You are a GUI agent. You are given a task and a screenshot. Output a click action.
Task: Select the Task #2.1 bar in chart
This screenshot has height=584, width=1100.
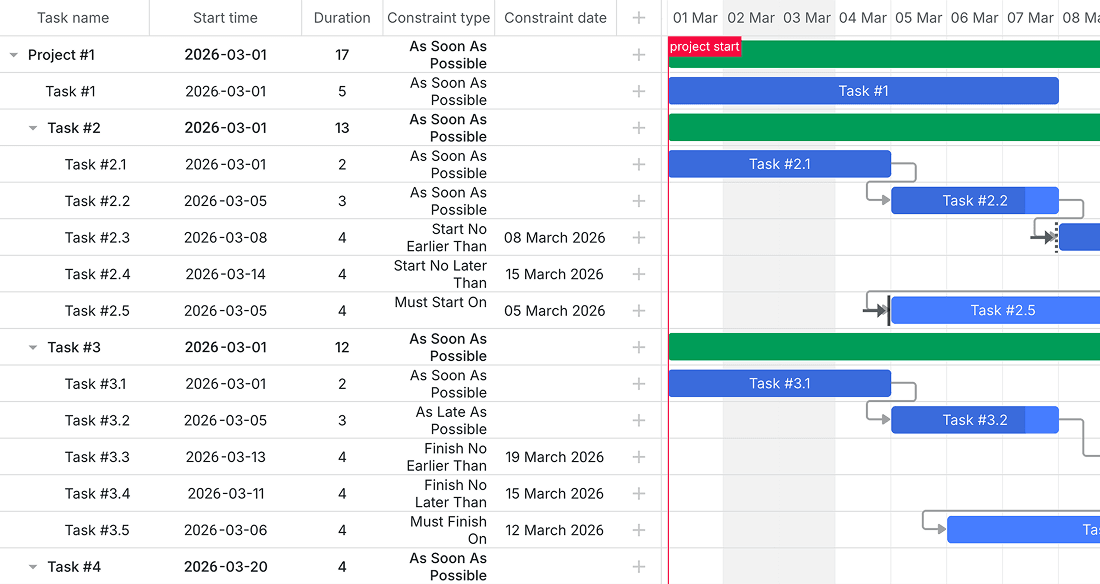tap(779, 164)
